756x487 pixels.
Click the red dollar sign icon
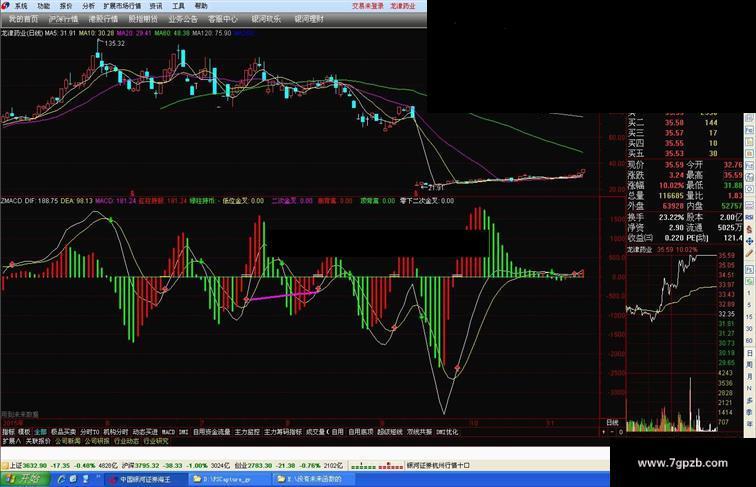pos(749,230)
